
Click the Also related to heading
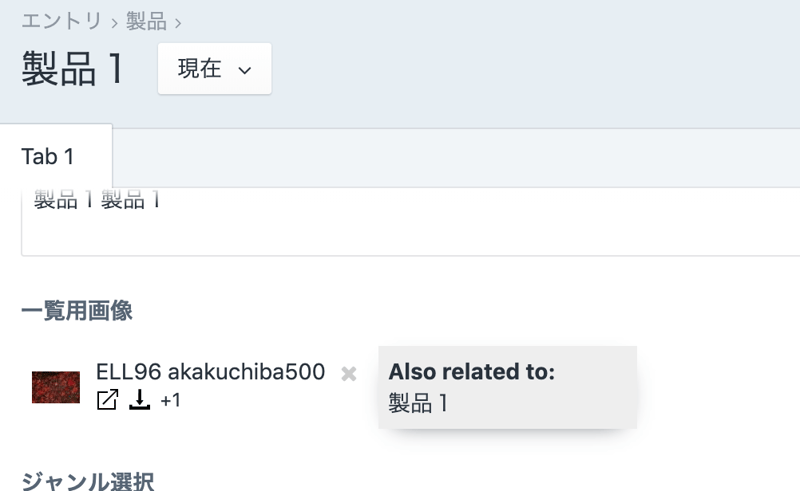click(x=471, y=372)
